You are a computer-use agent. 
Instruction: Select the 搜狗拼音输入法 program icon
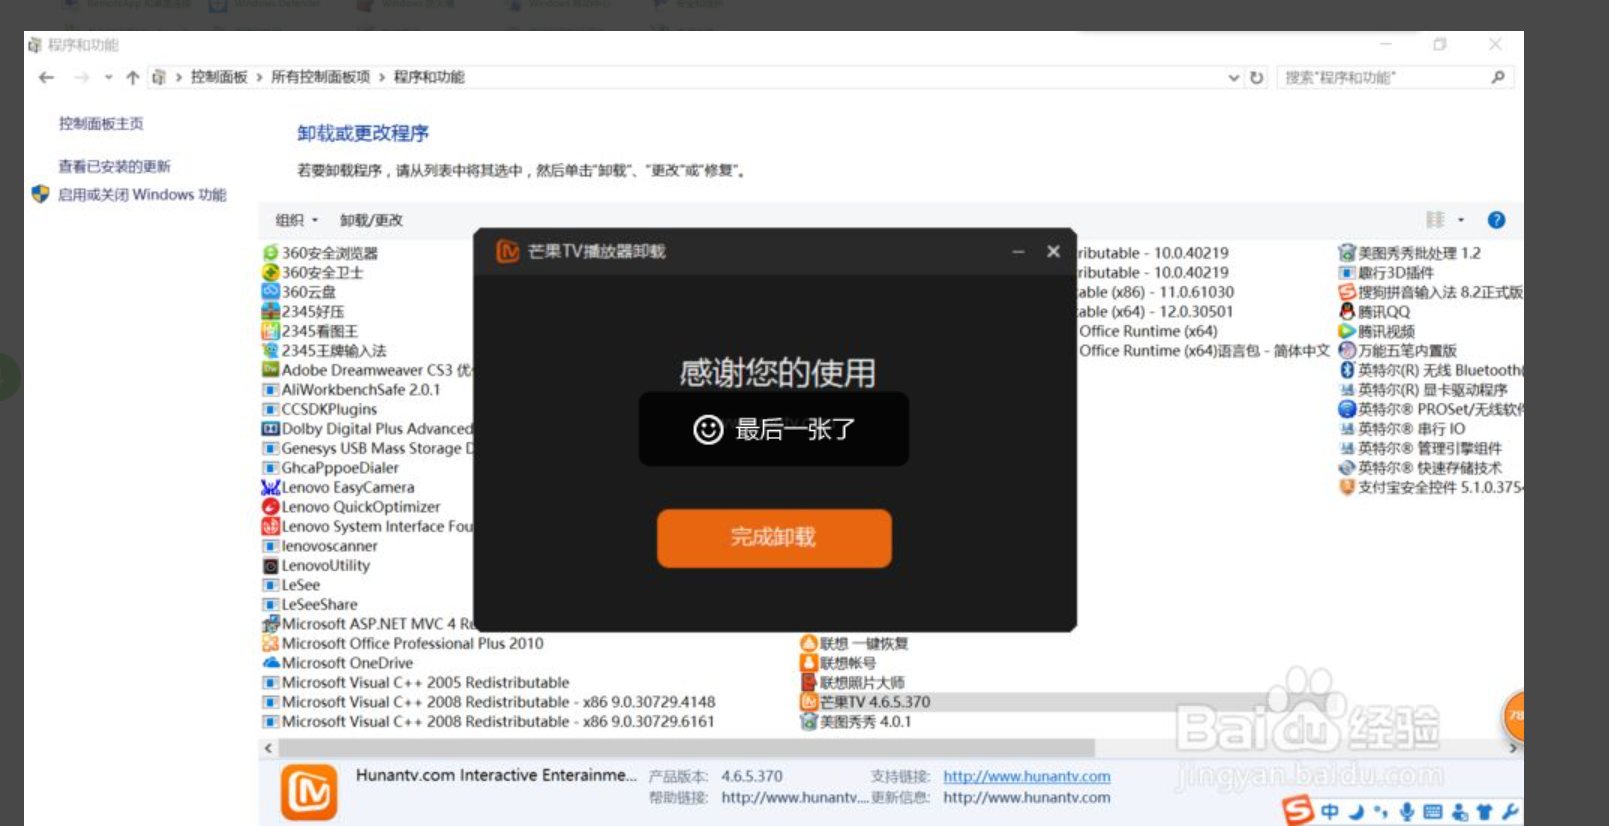point(1347,292)
